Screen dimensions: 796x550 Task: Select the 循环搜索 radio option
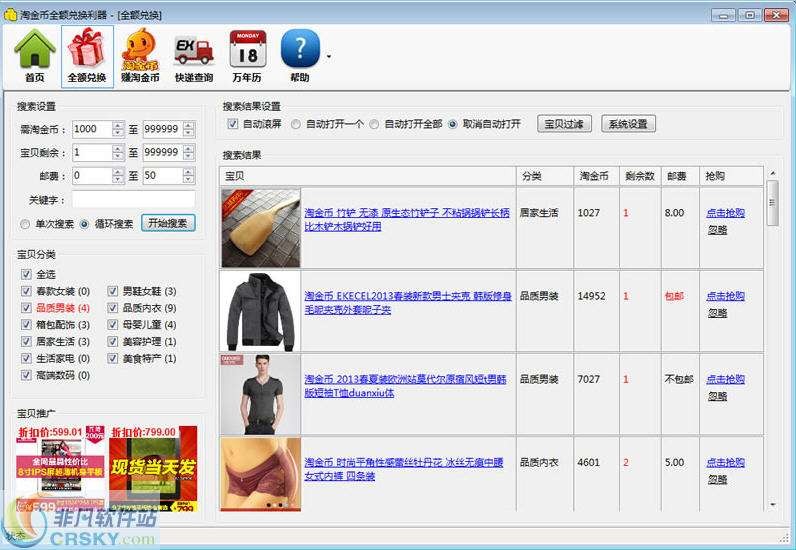click(x=84, y=224)
